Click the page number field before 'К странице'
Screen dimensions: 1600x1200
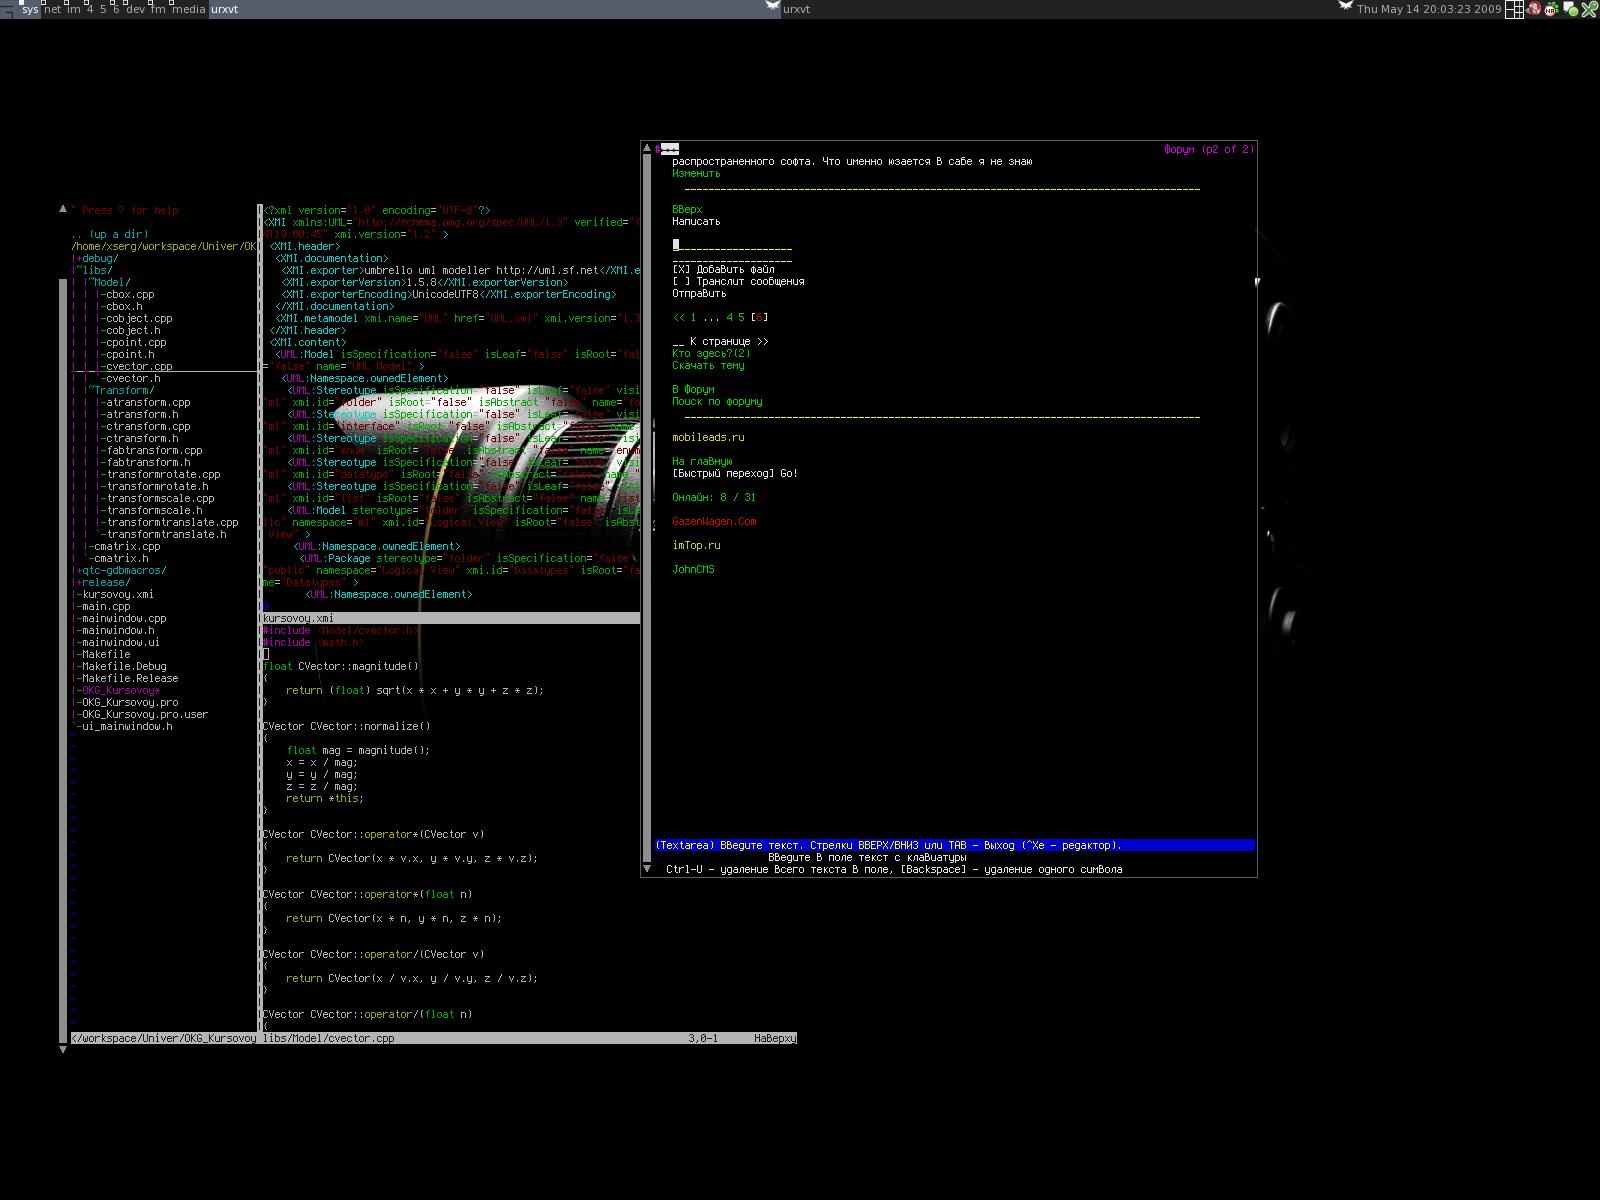coord(678,342)
